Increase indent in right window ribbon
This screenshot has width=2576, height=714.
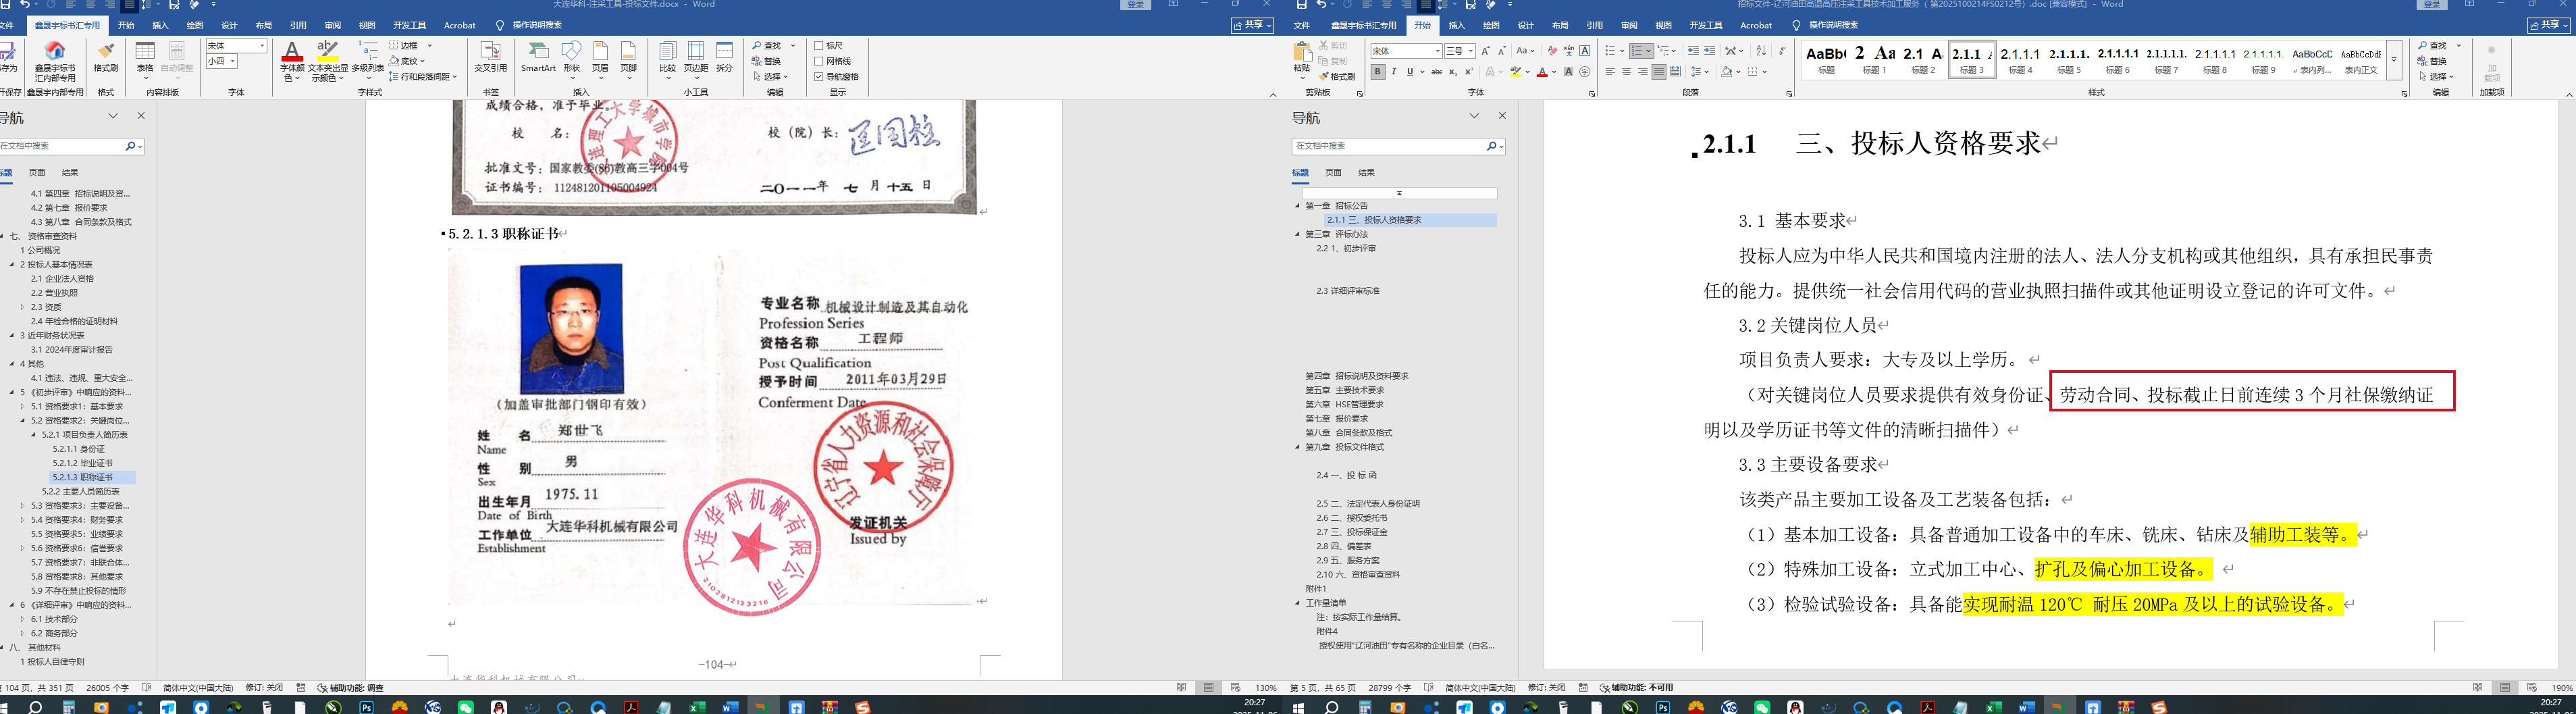click(1709, 51)
